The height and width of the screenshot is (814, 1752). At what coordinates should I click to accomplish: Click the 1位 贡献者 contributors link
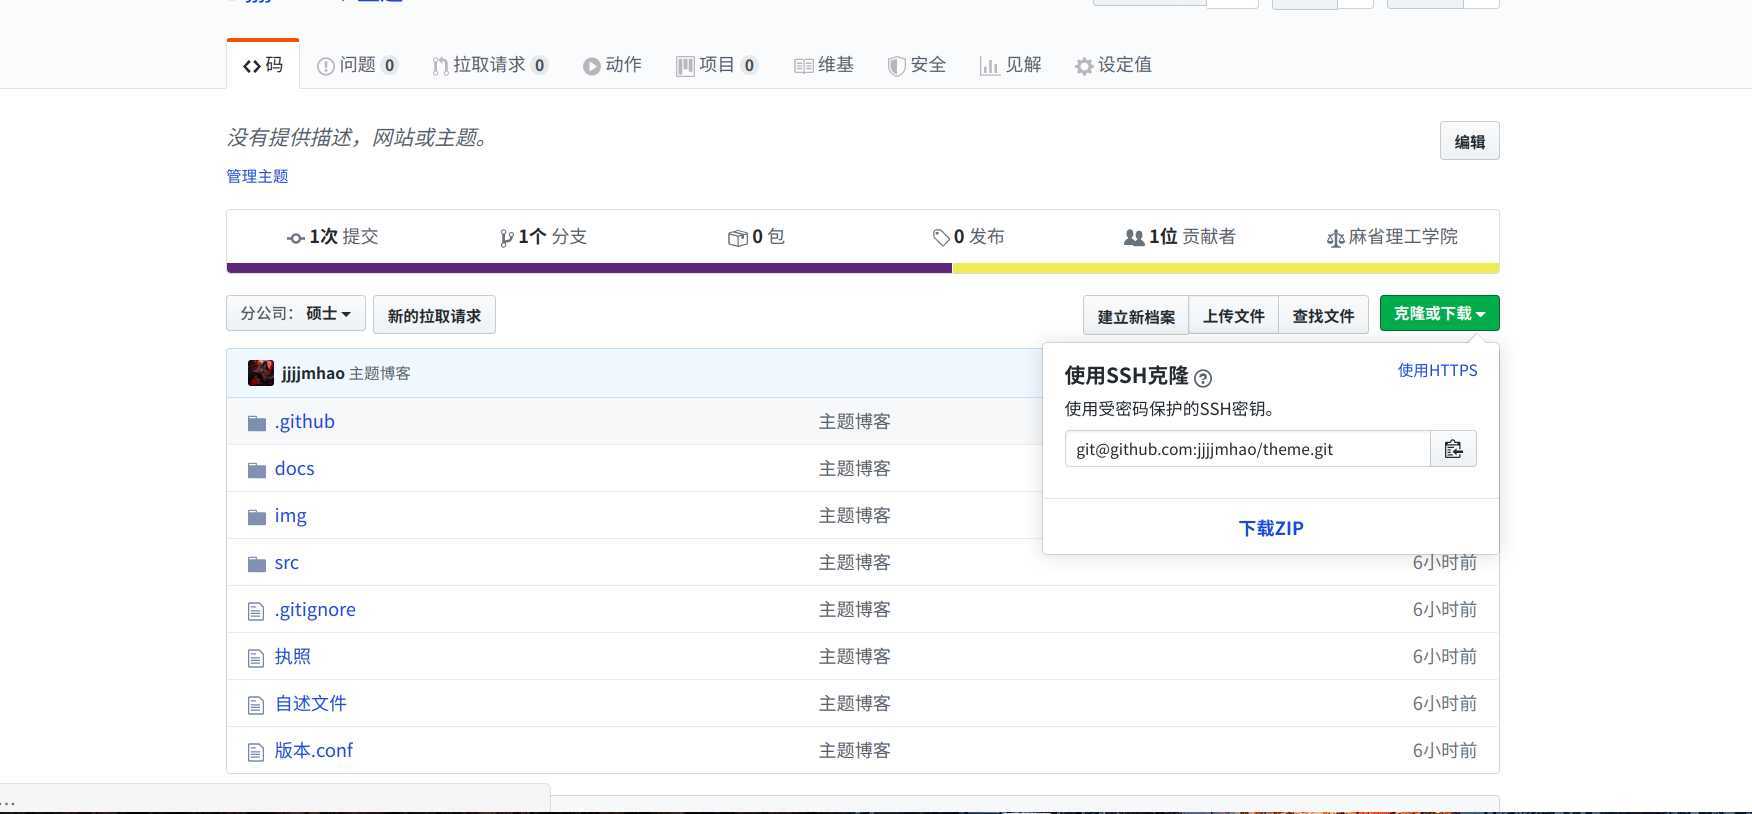pyautogui.click(x=1180, y=237)
